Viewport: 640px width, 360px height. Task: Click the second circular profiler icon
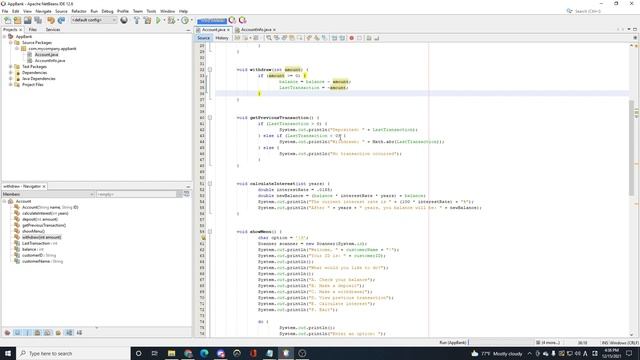243,20
